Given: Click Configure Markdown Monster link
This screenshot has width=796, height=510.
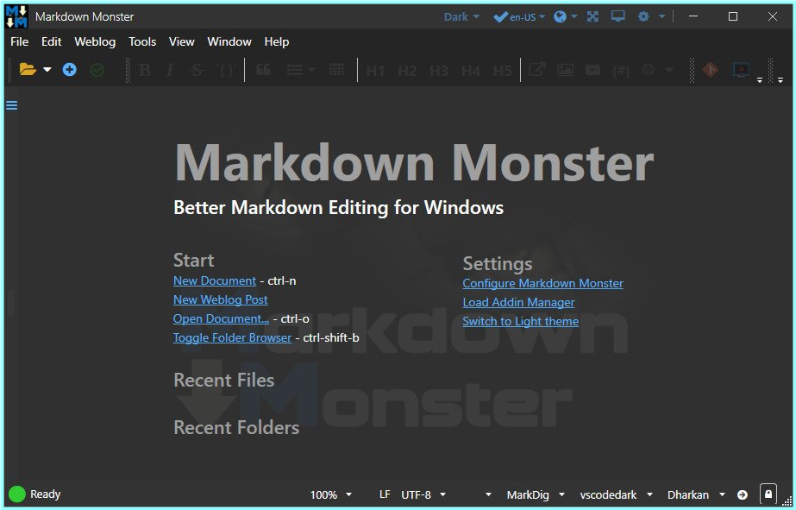Looking at the screenshot, I should [x=543, y=283].
